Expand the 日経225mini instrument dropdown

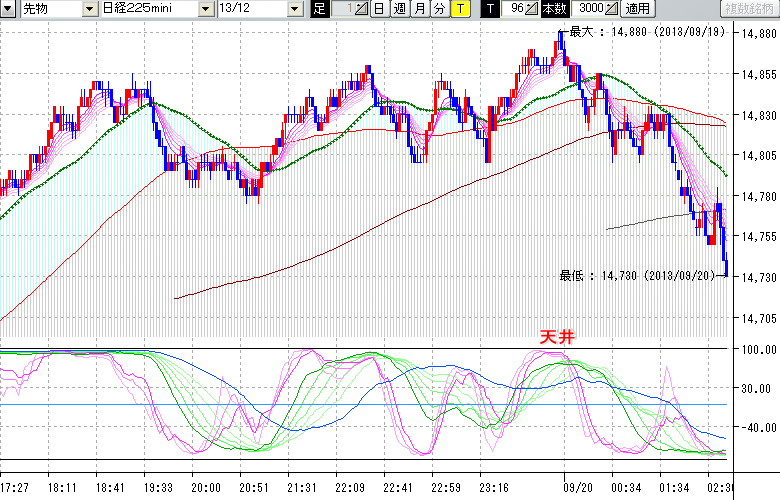(205, 9)
